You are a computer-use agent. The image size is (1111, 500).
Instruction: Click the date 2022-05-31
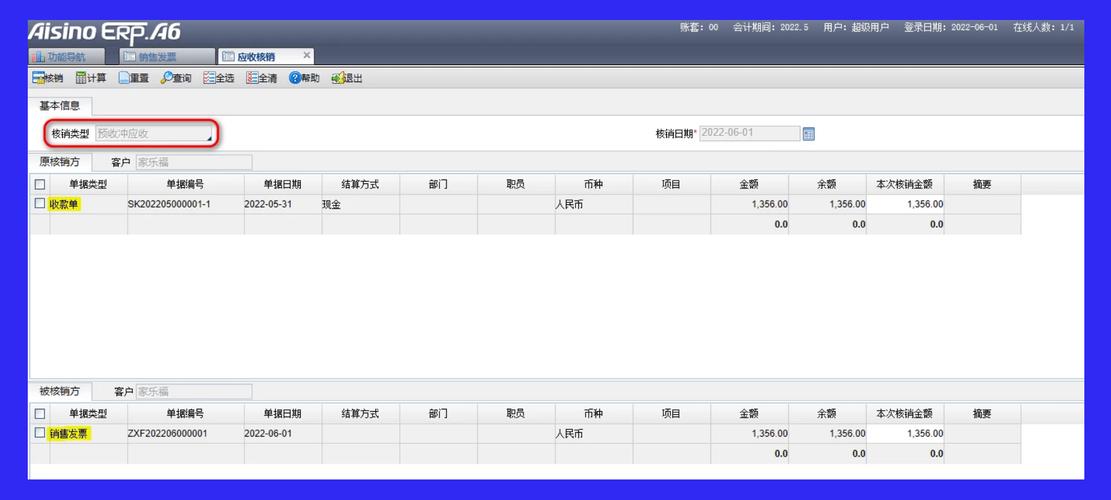coord(268,204)
